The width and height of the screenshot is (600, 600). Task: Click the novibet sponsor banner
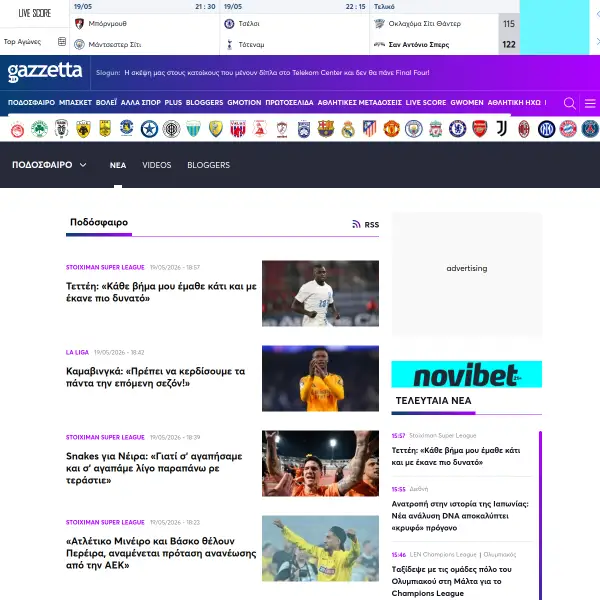tap(466, 374)
